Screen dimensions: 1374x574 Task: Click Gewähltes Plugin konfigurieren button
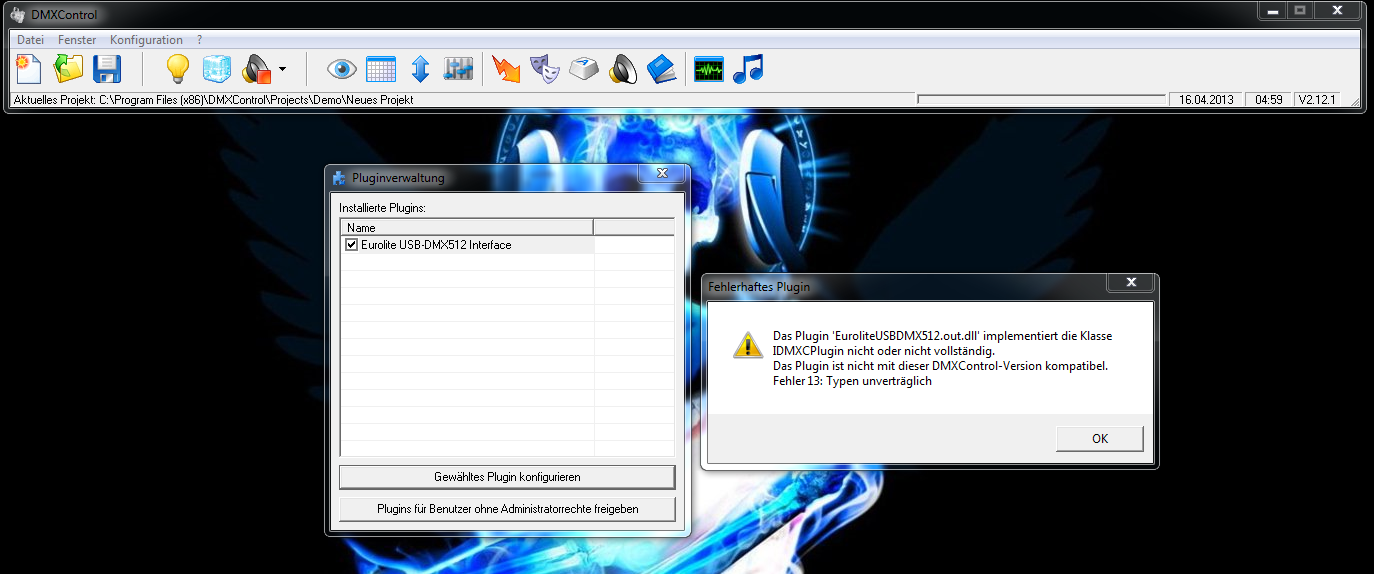[507, 477]
